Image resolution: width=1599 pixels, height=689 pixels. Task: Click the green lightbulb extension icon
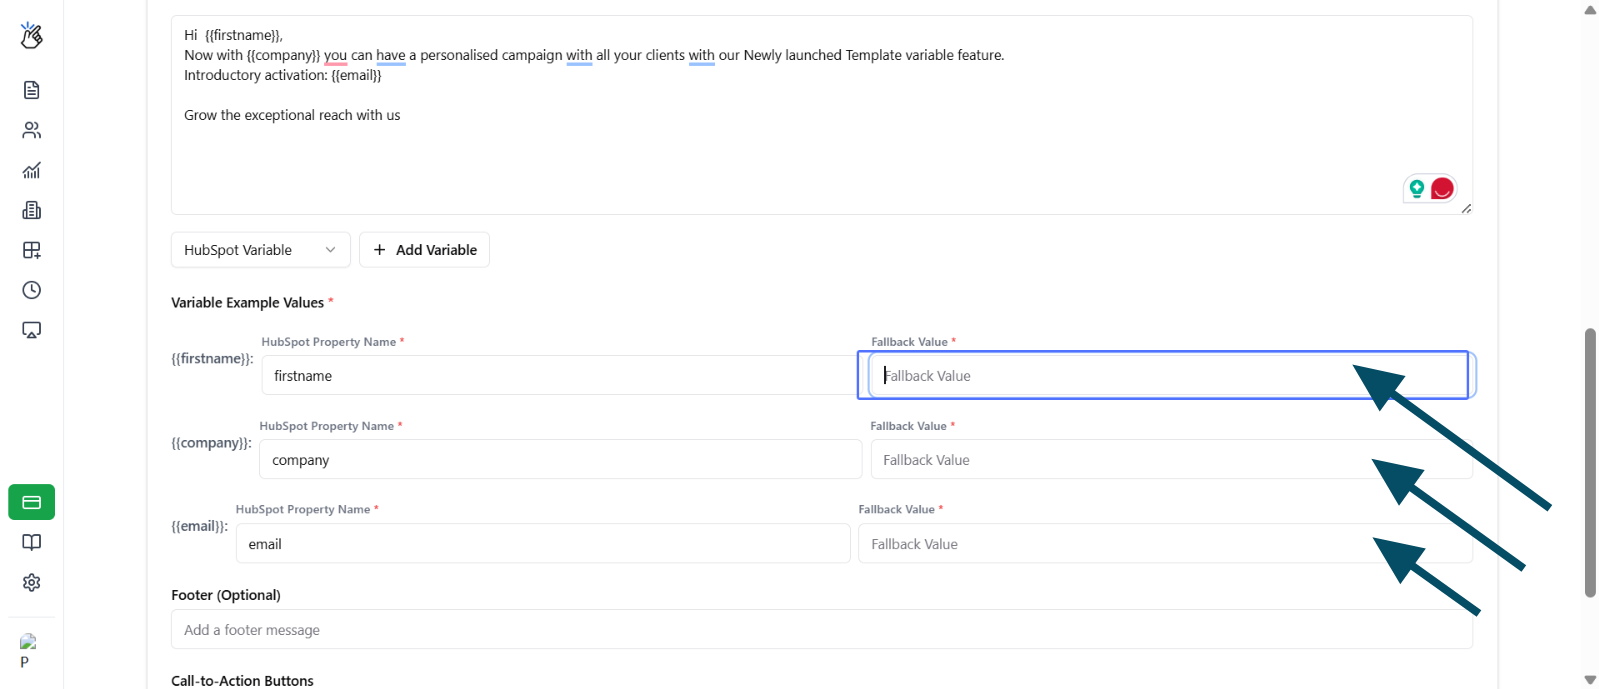tap(1417, 188)
